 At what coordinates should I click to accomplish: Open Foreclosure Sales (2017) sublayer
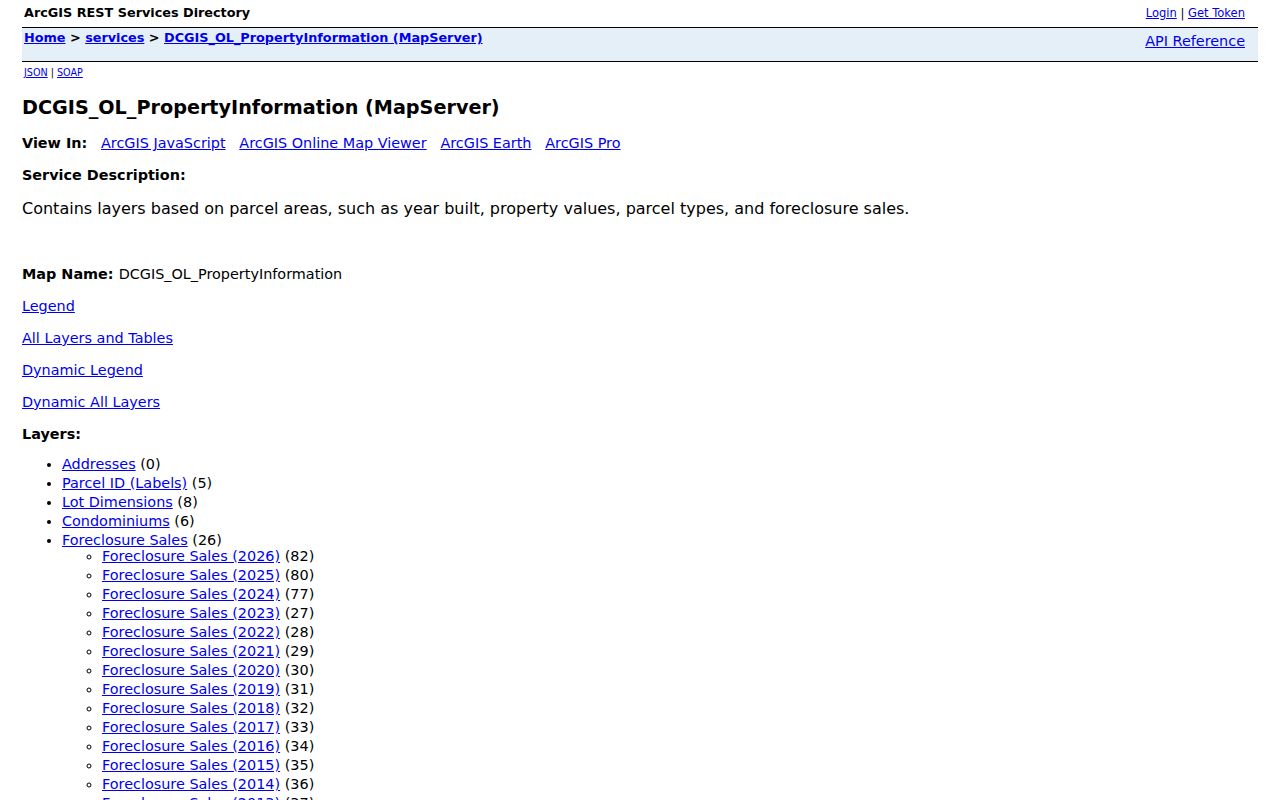(190, 727)
